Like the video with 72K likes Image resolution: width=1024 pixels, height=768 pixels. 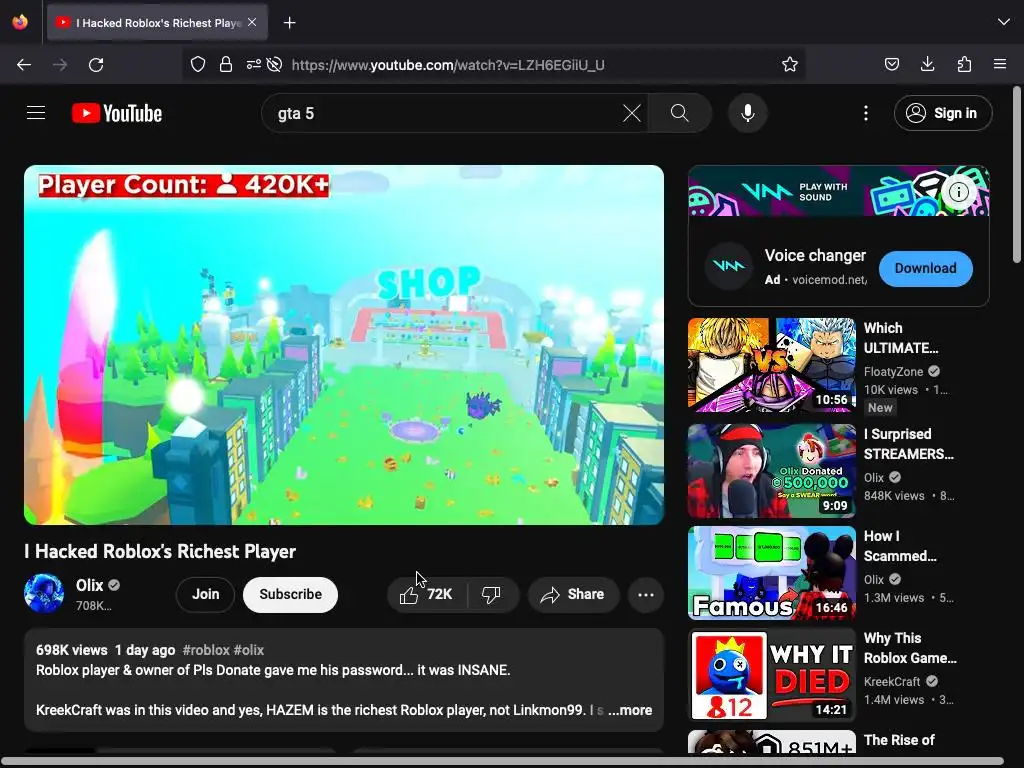[426, 594]
